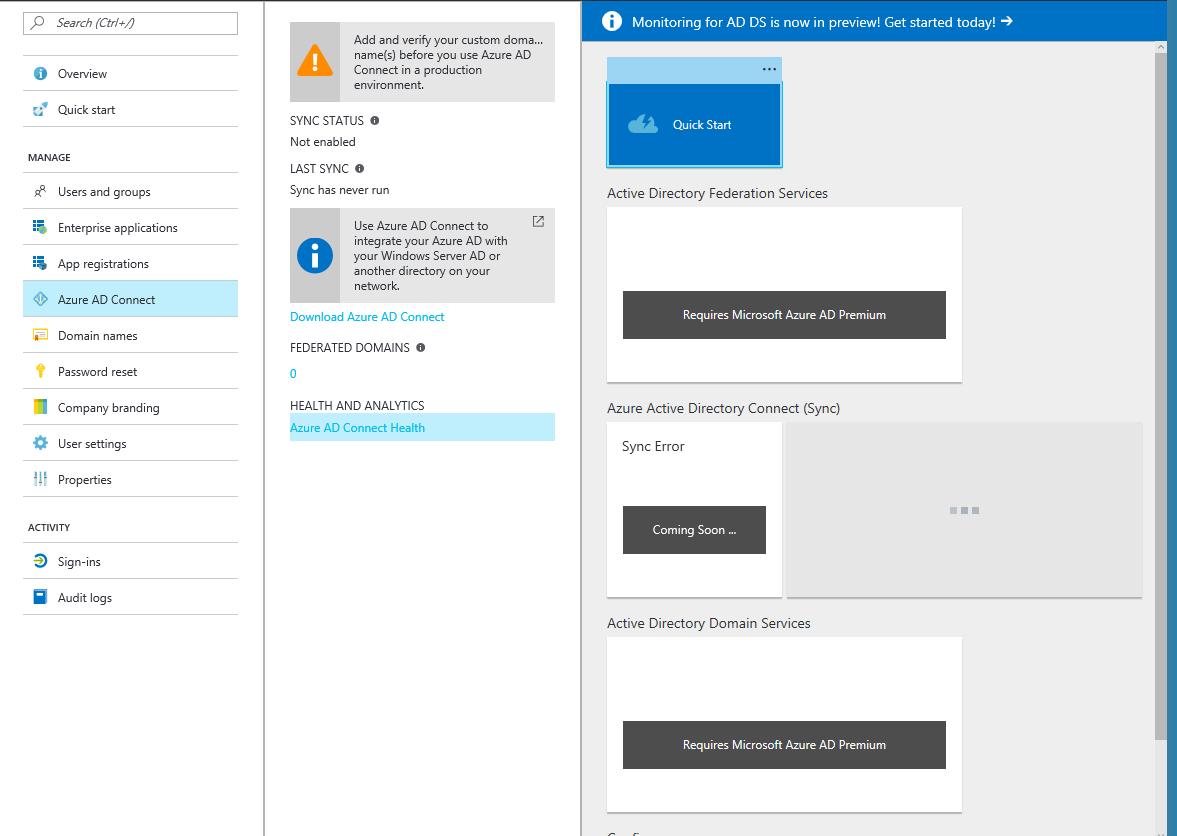The image size is (1177, 836).
Task: Click inside the Search input field
Action: [x=140, y=23]
